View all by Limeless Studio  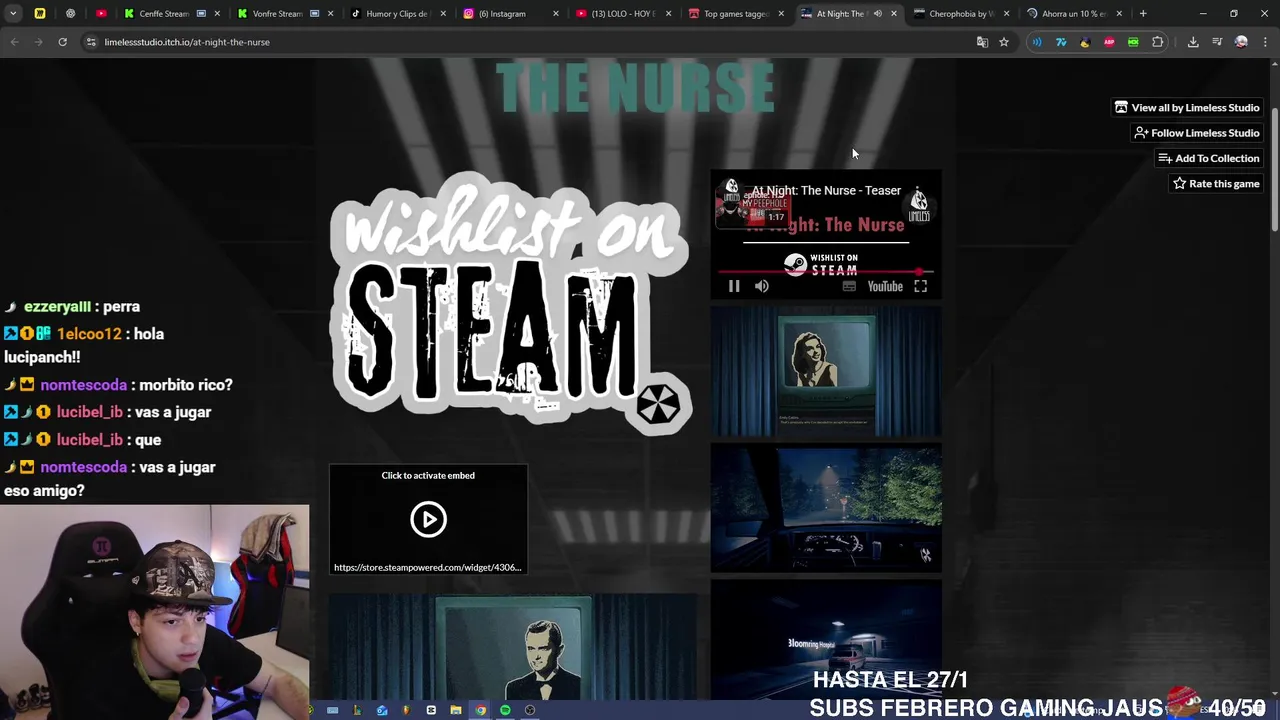1187,107
